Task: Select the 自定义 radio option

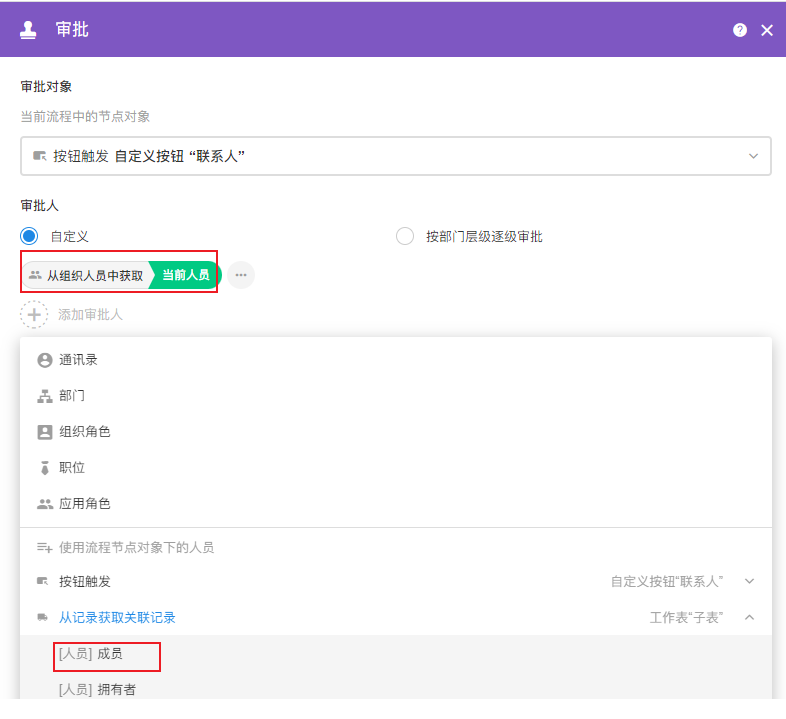Action: [30, 237]
